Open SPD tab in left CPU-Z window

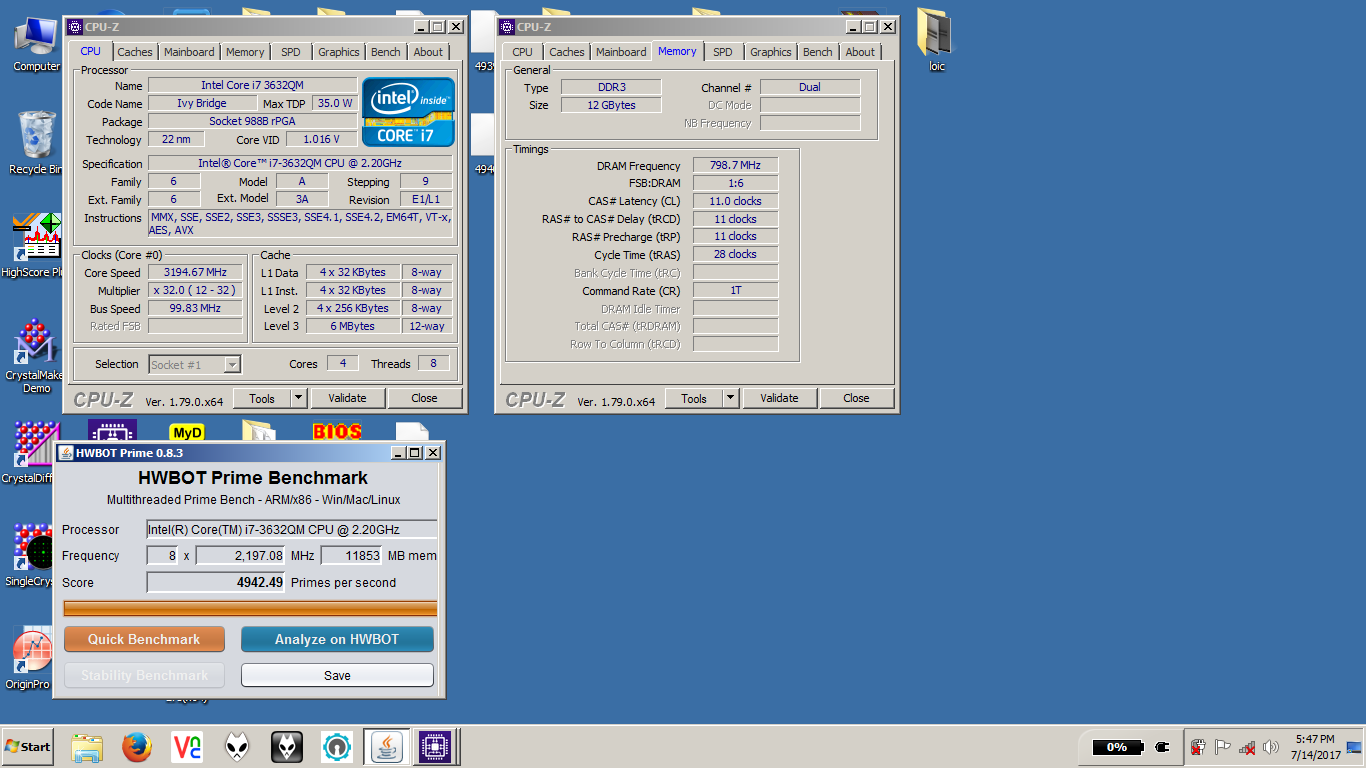[x=290, y=52]
